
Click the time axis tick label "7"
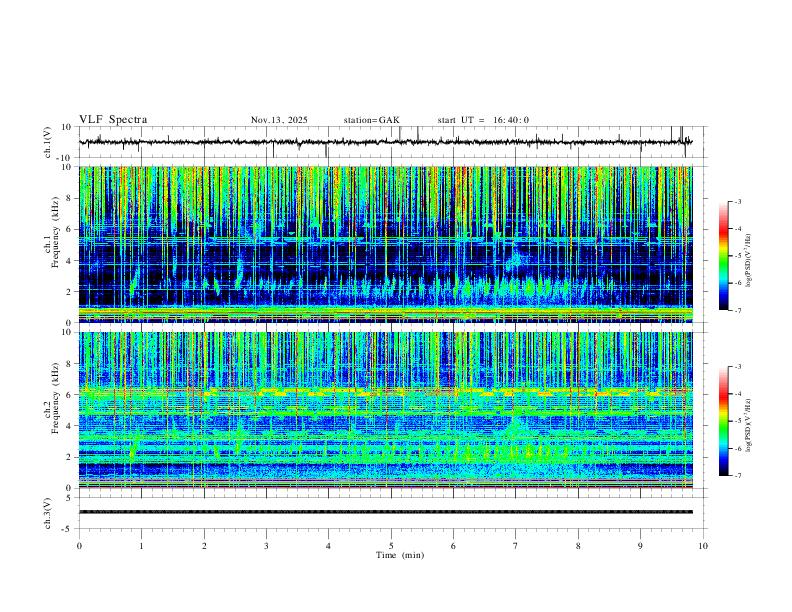point(516,546)
